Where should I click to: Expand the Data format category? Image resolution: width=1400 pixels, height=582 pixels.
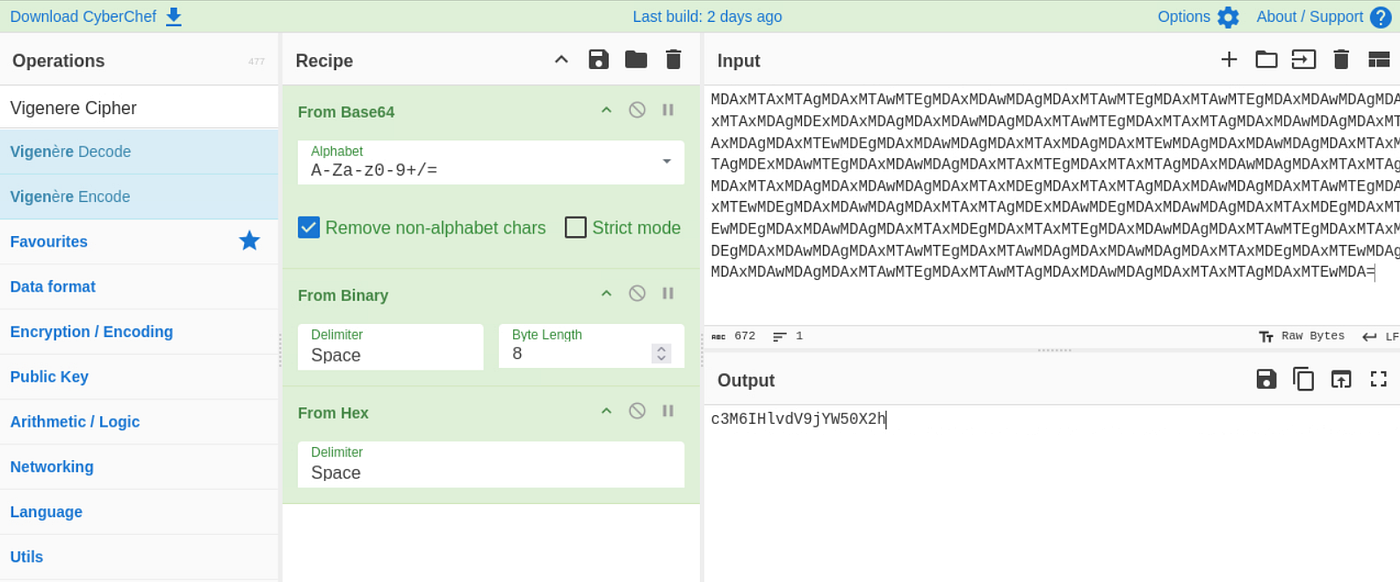pos(139,287)
